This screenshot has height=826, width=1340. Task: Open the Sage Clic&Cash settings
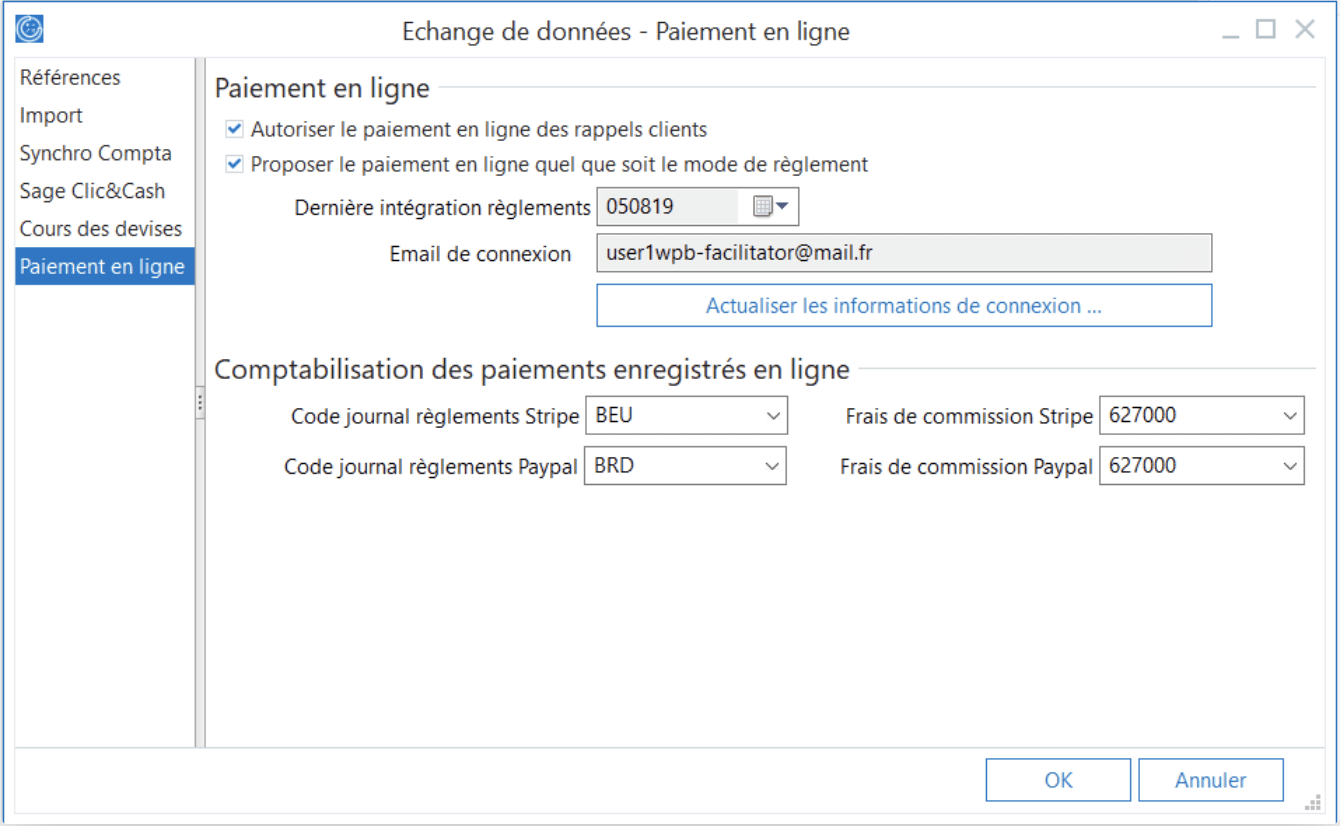(92, 190)
